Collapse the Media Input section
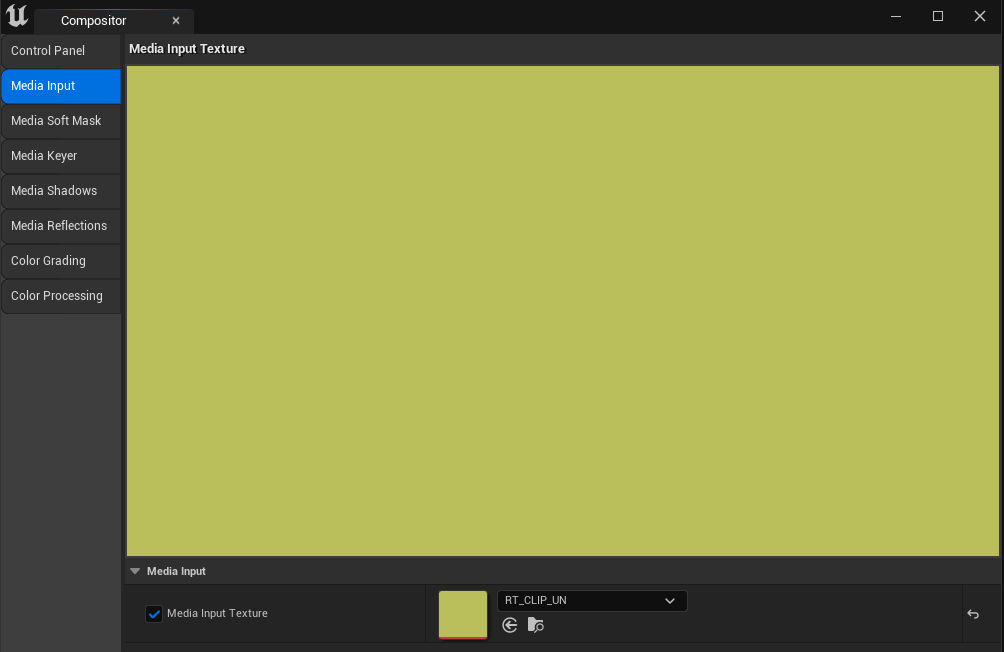1004x652 pixels. click(135, 572)
